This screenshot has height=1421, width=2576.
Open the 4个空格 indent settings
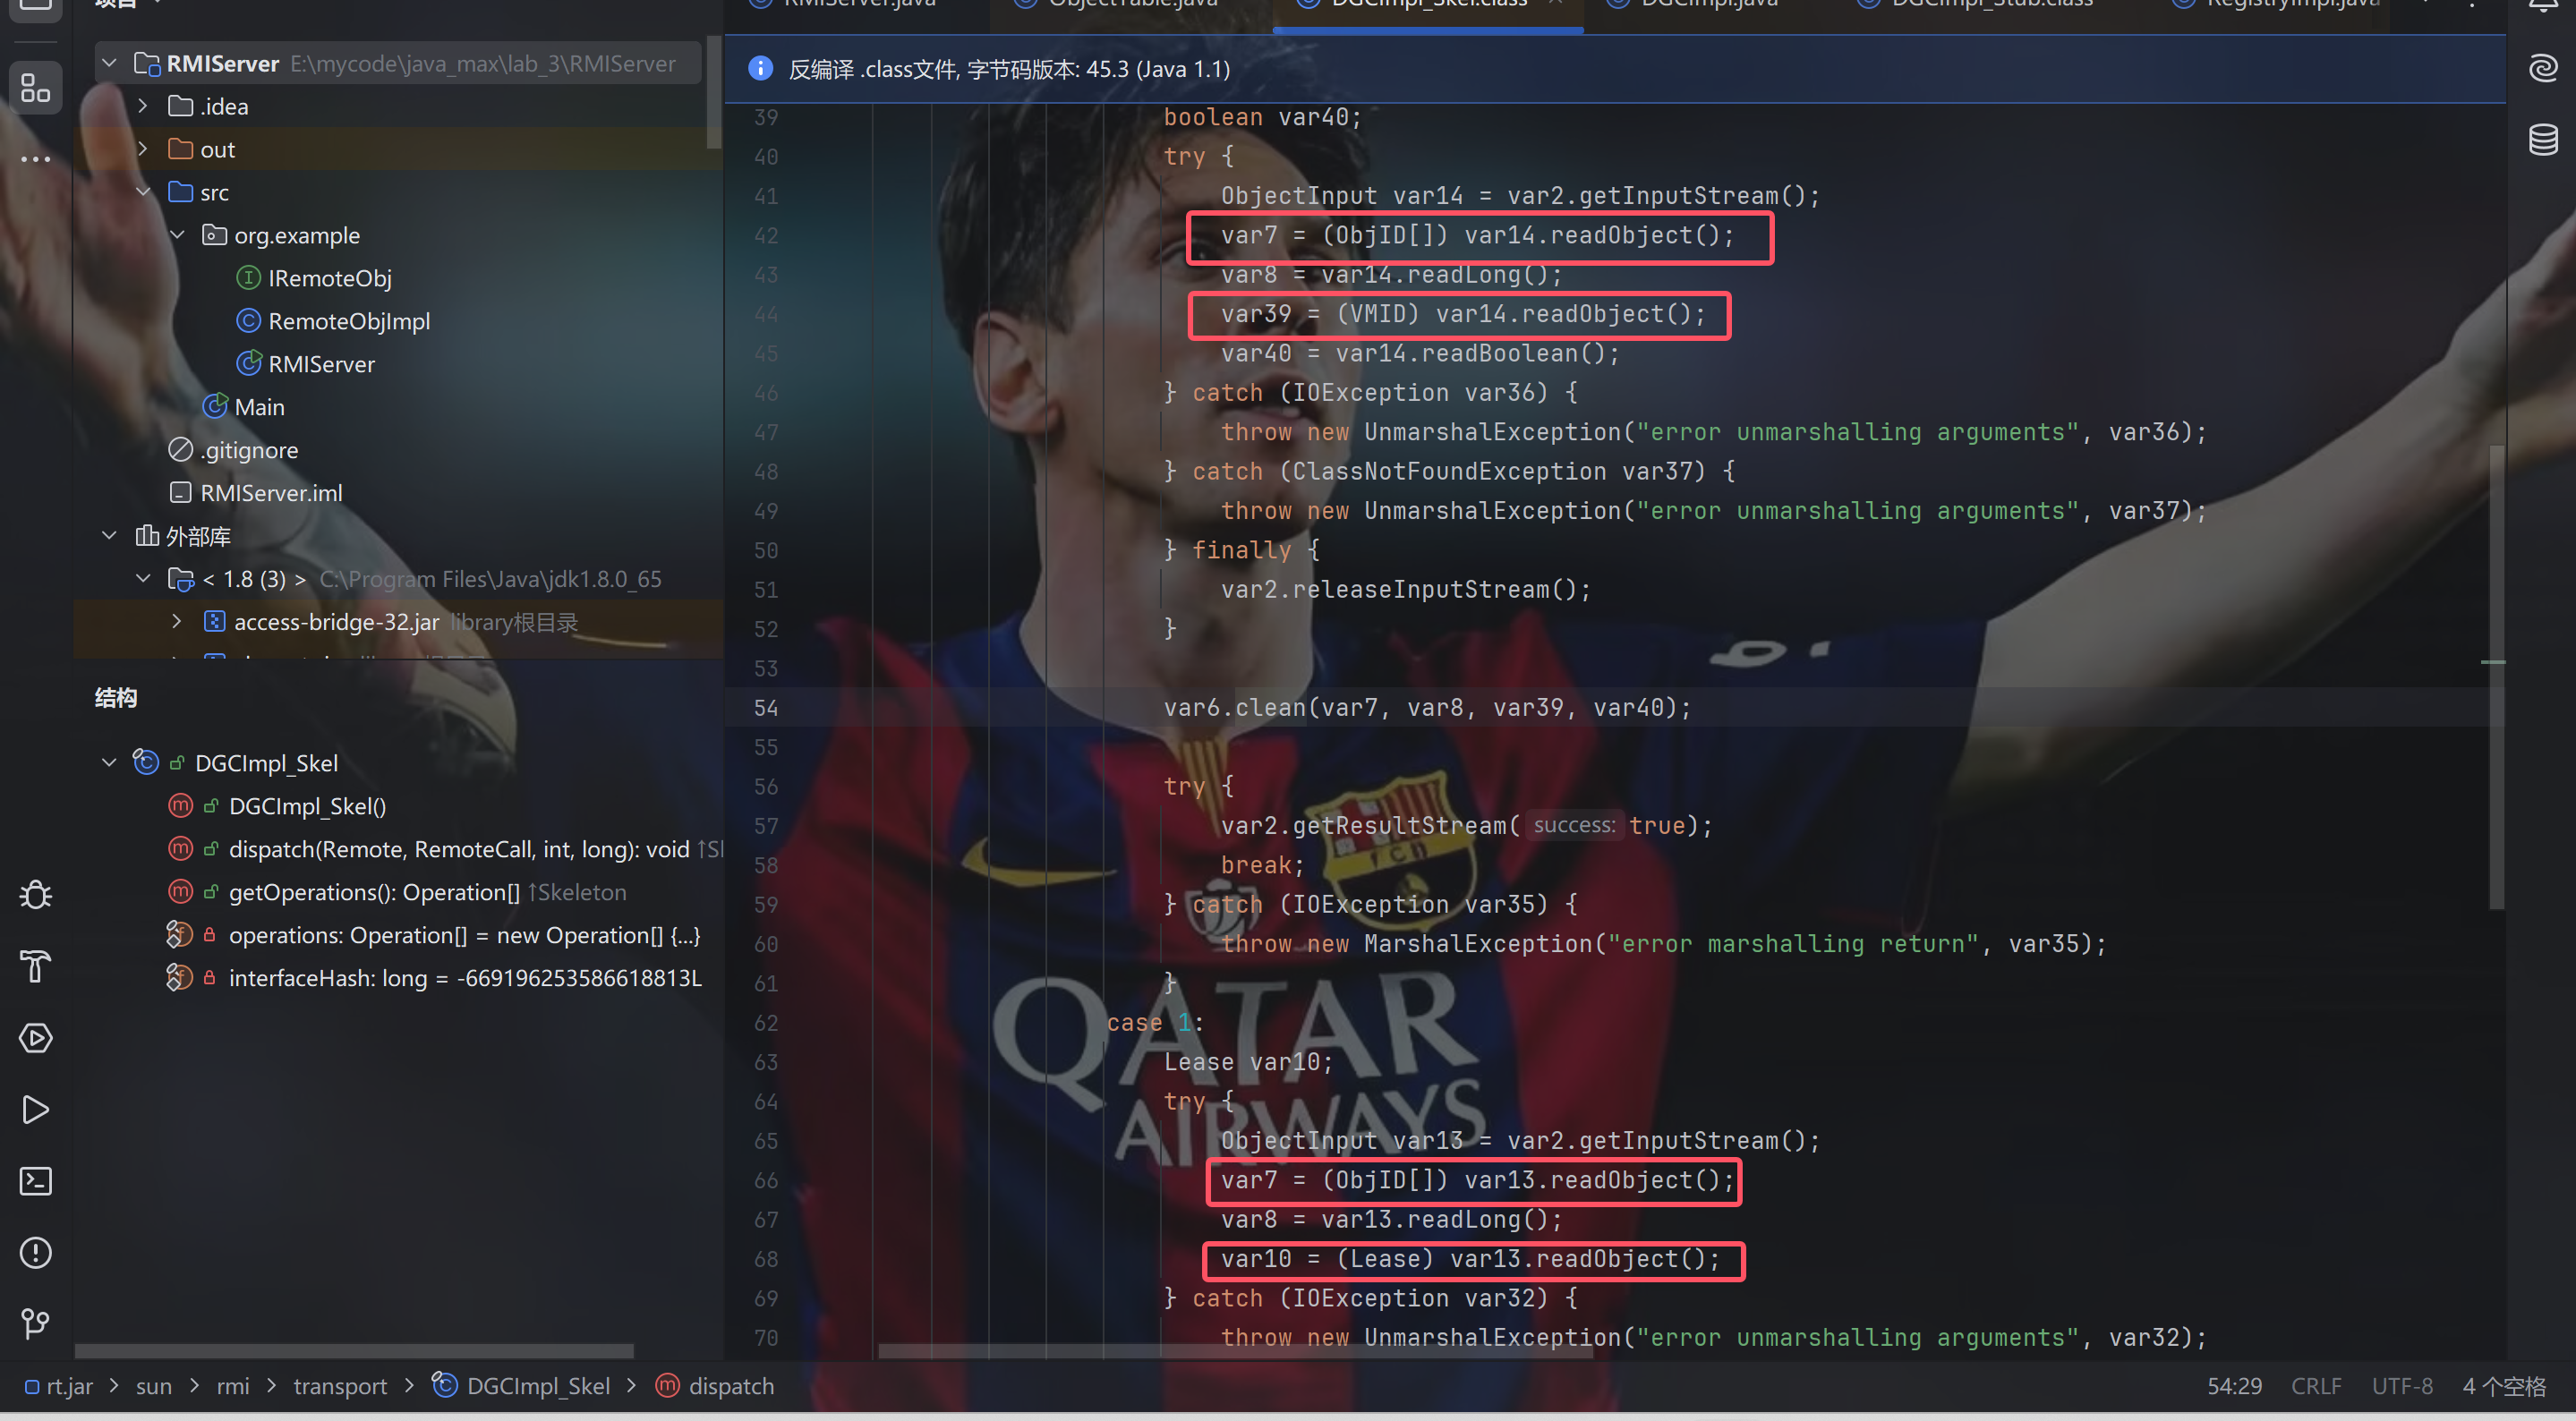2503,1386
